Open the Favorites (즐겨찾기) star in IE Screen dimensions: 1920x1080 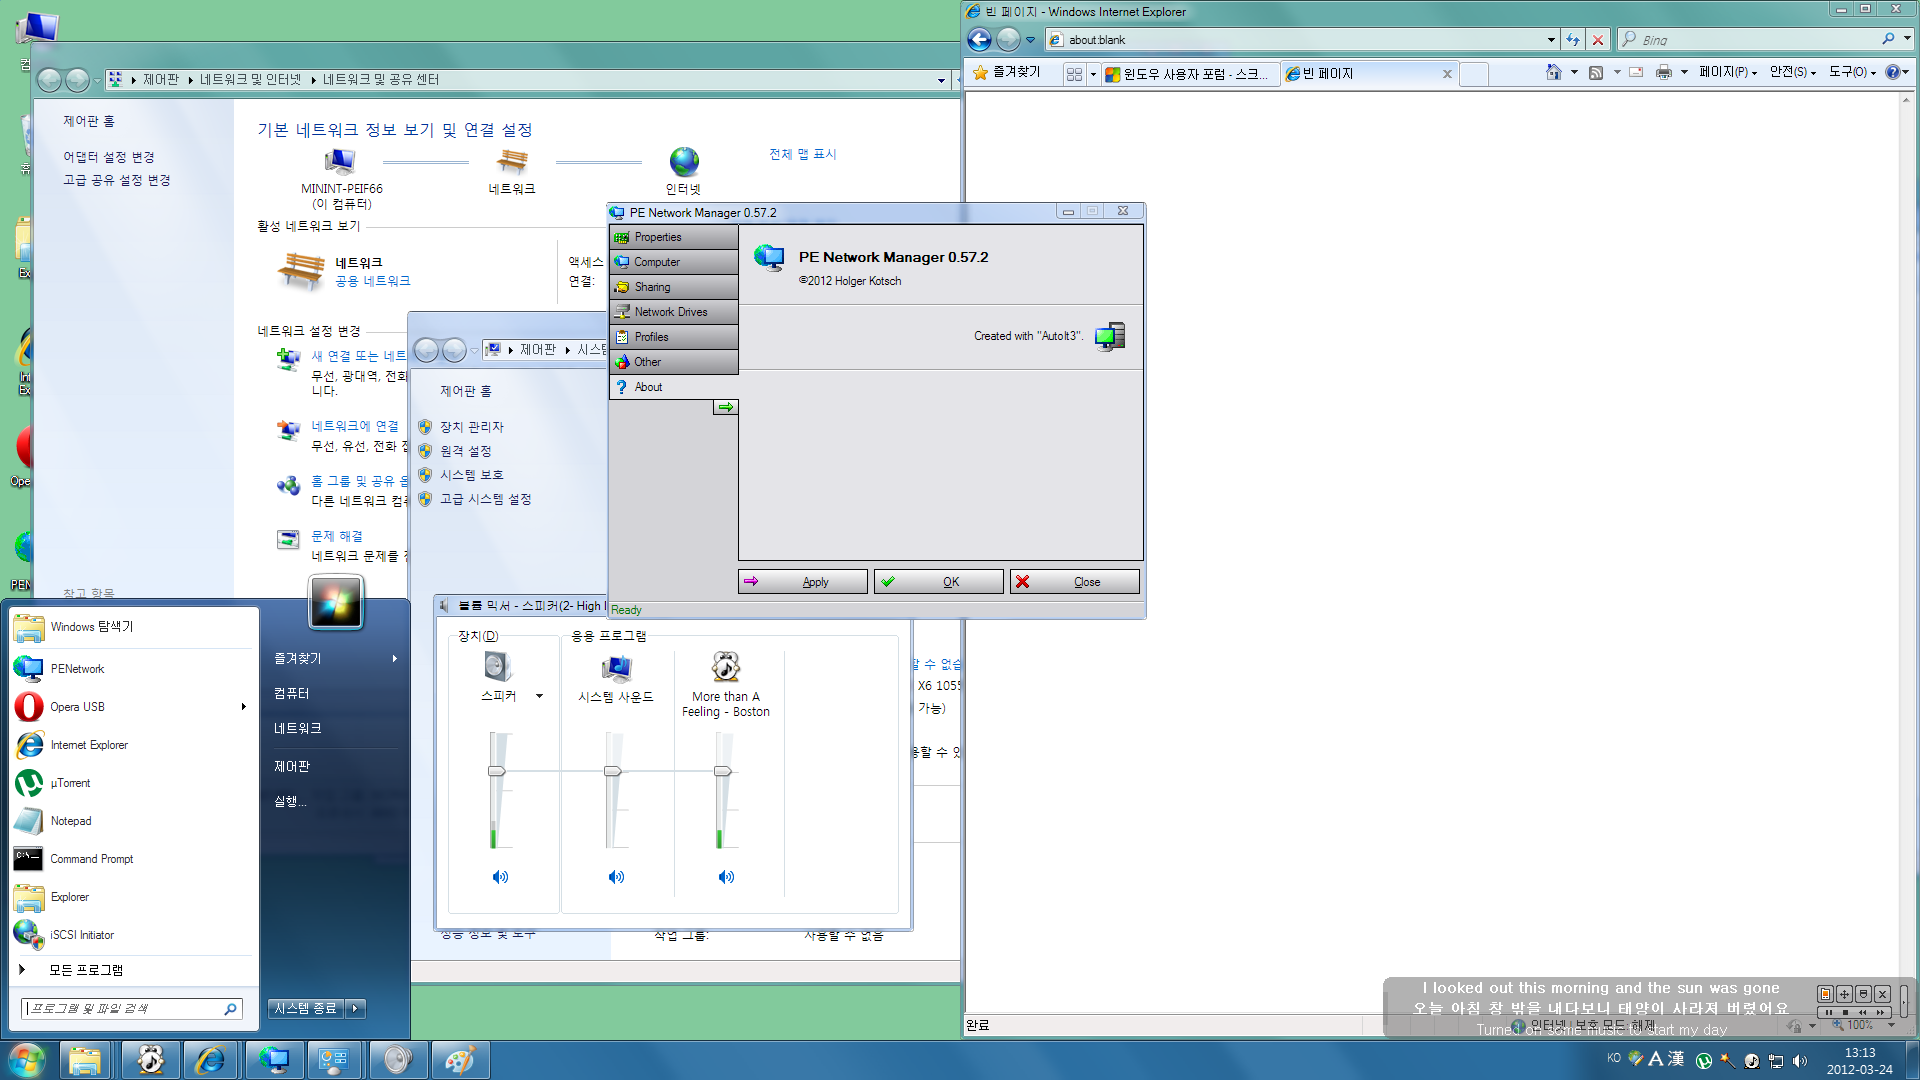pos(1007,72)
